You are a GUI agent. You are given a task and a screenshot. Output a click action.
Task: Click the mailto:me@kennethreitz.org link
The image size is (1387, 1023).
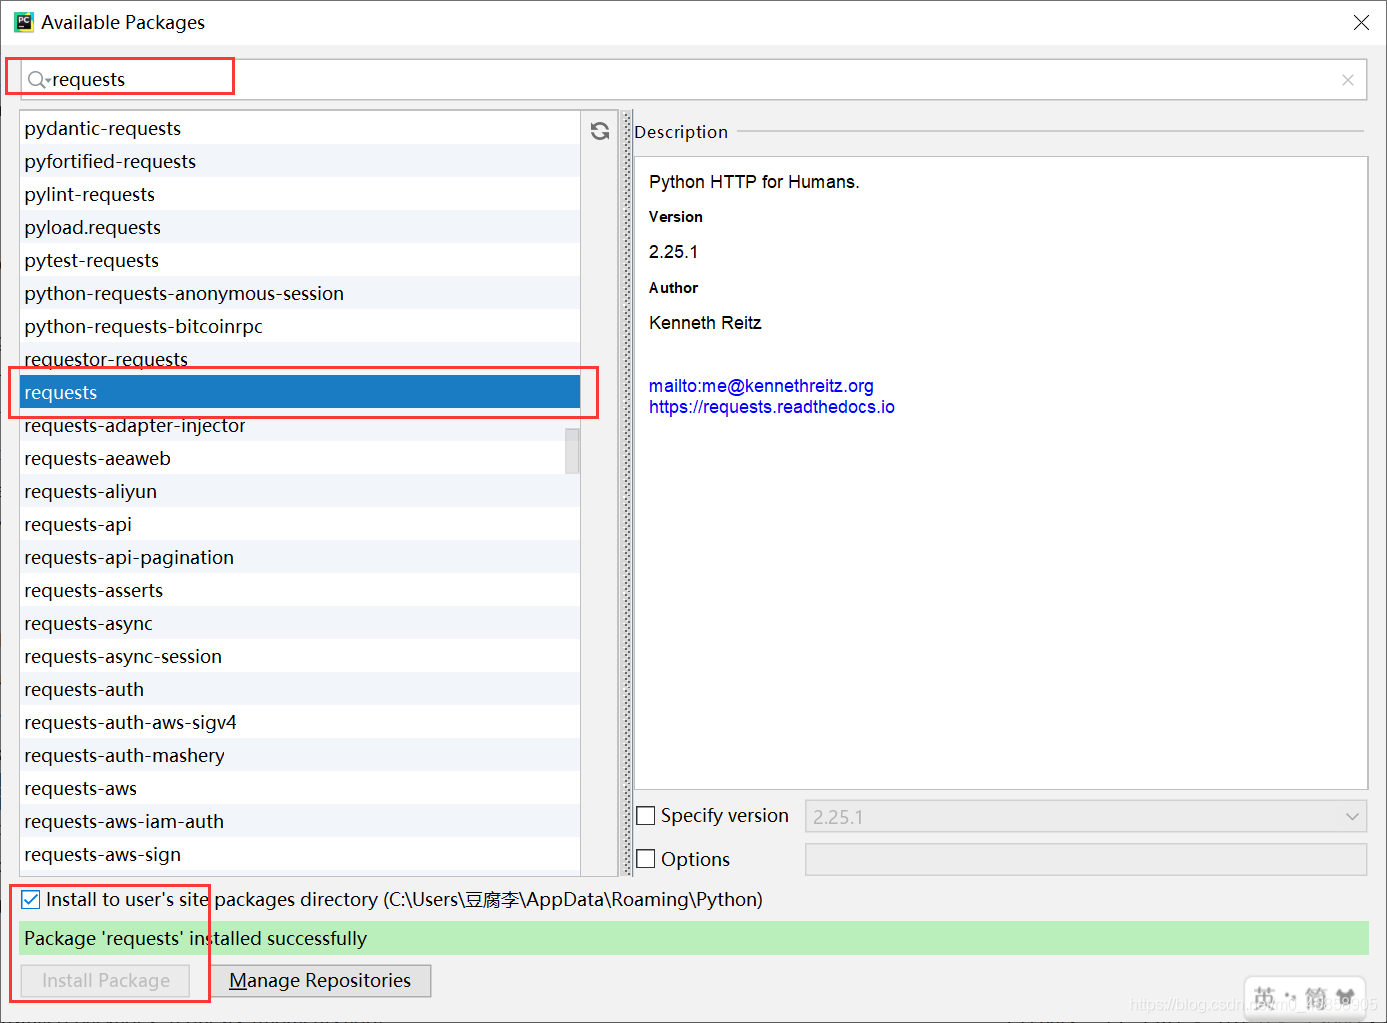click(x=761, y=386)
